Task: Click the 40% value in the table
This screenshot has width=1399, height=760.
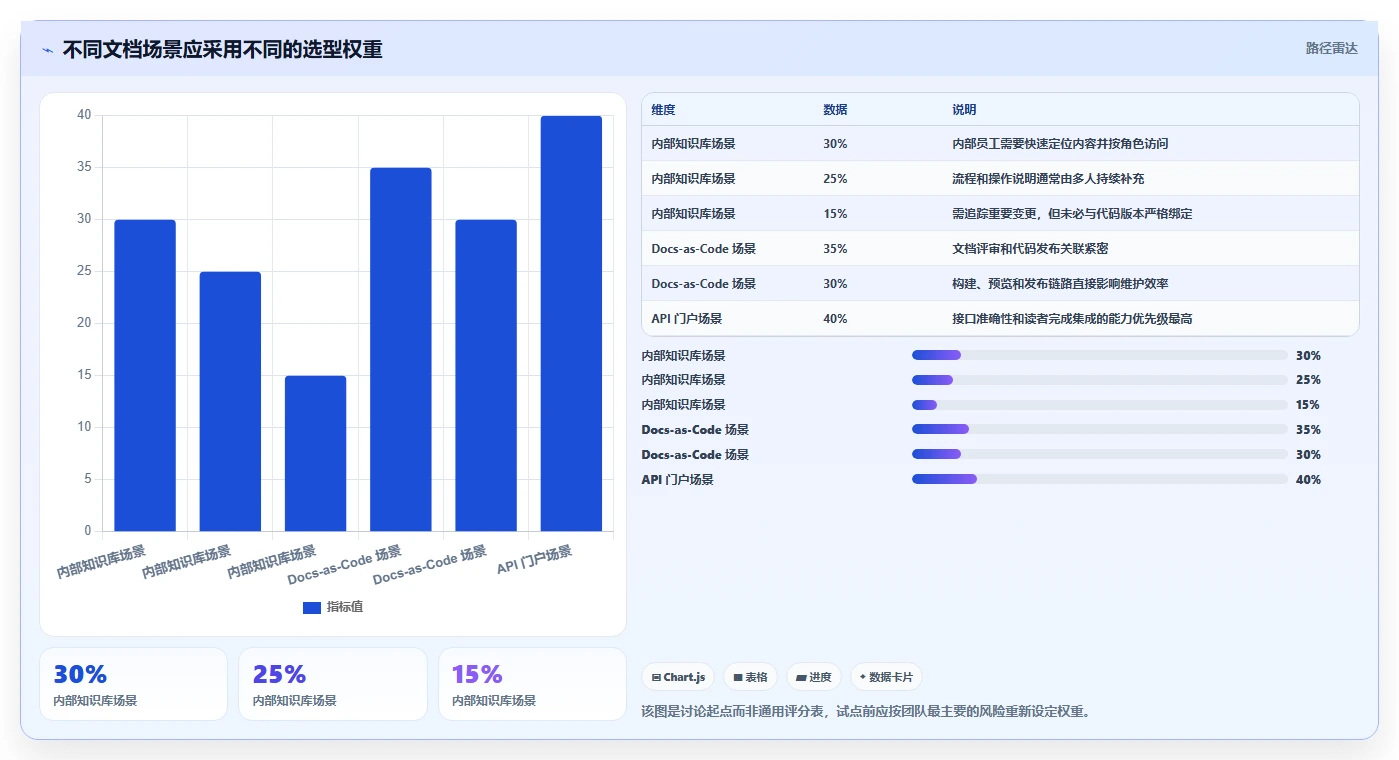Action: pos(835,319)
